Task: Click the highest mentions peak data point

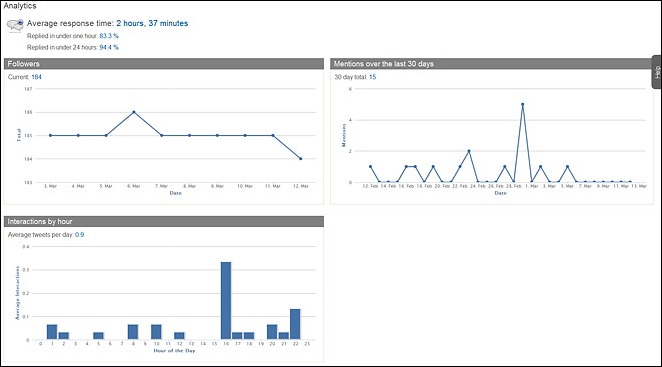Action: click(x=523, y=104)
